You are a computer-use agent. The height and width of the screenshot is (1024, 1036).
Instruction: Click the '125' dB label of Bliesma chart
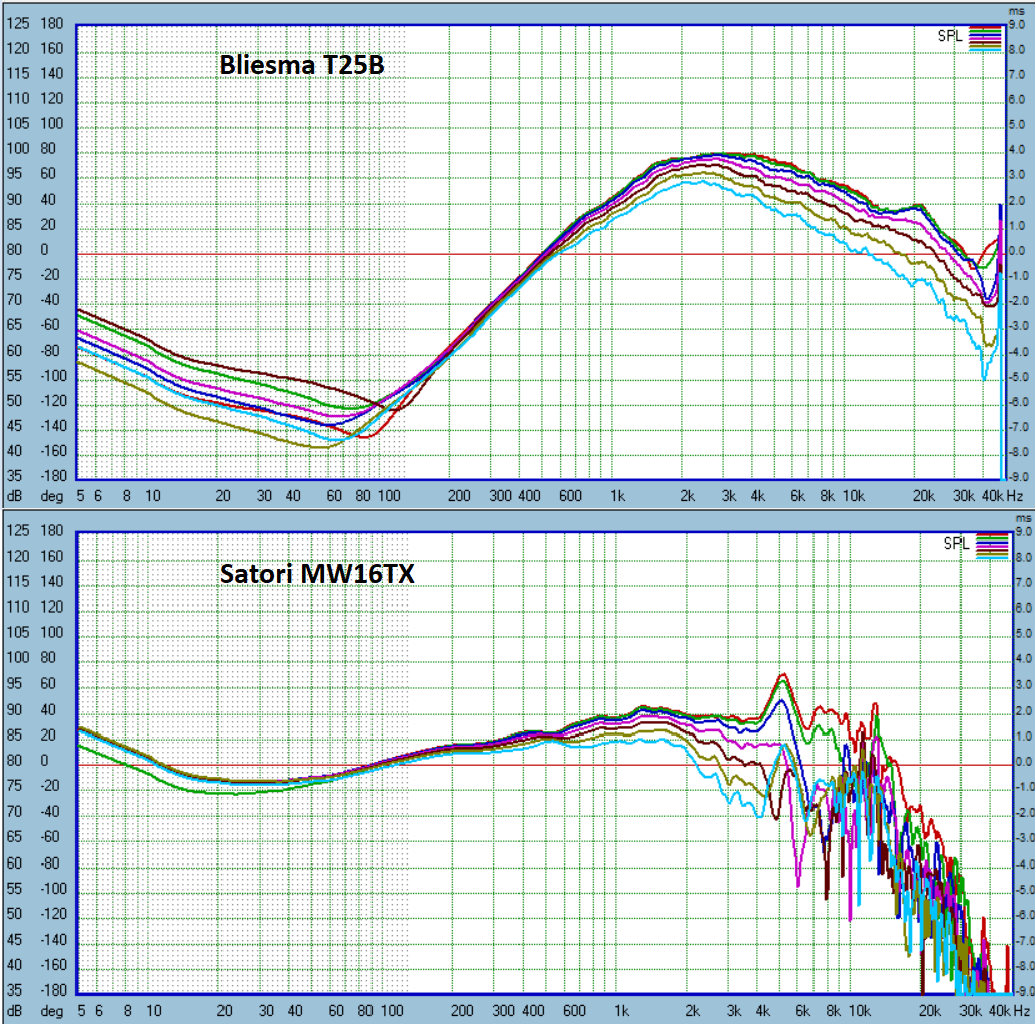tap(18, 23)
